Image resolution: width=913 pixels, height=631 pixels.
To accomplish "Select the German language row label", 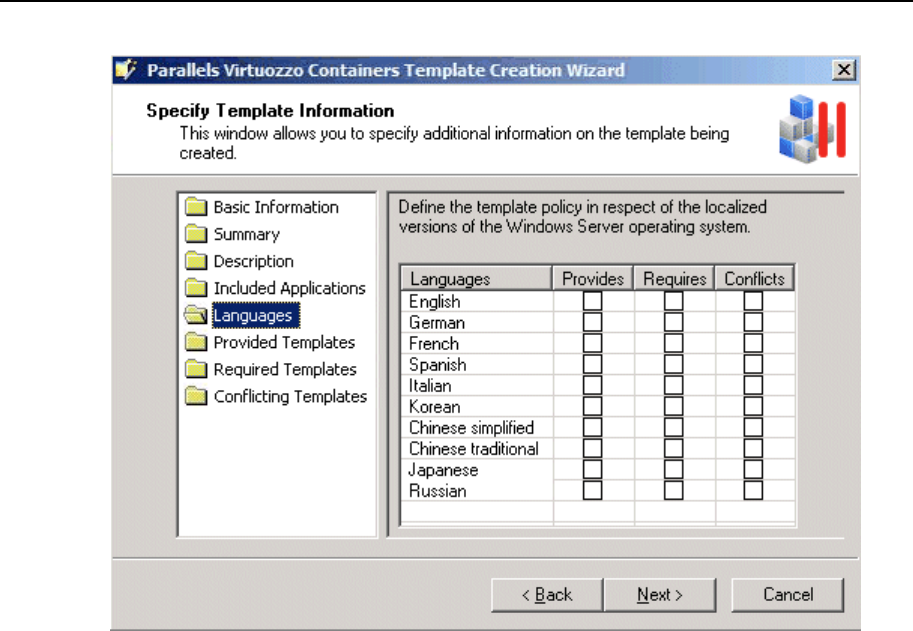I will tap(437, 322).
